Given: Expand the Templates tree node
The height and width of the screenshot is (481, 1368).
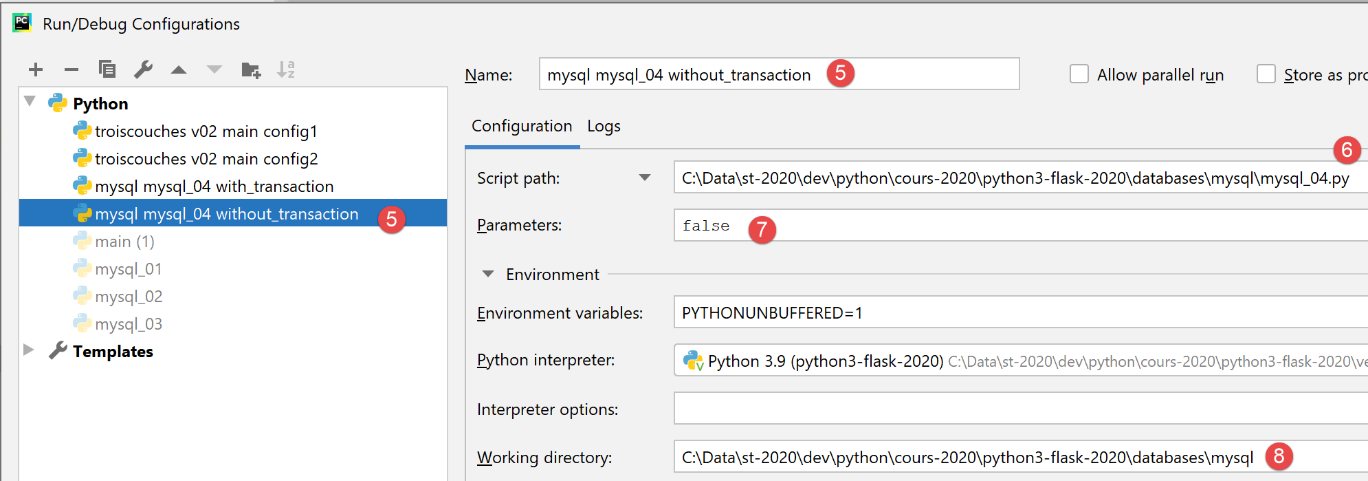Looking at the screenshot, I should pos(29,351).
